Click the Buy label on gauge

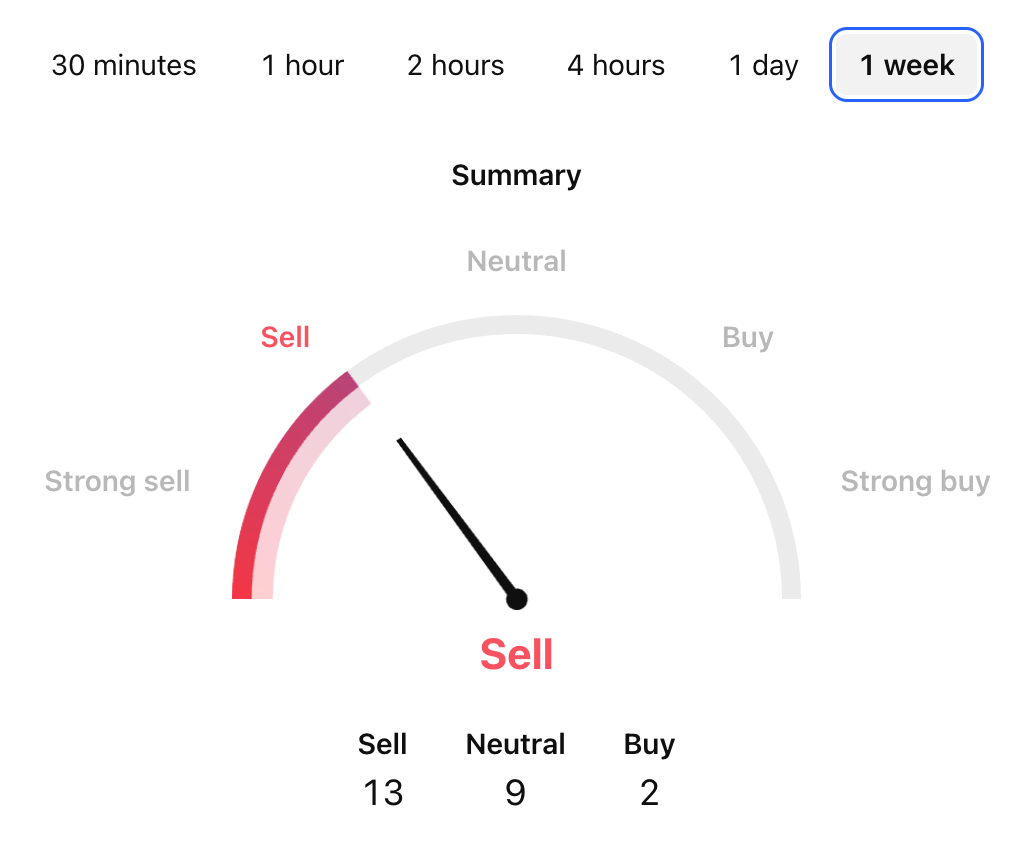[748, 338]
